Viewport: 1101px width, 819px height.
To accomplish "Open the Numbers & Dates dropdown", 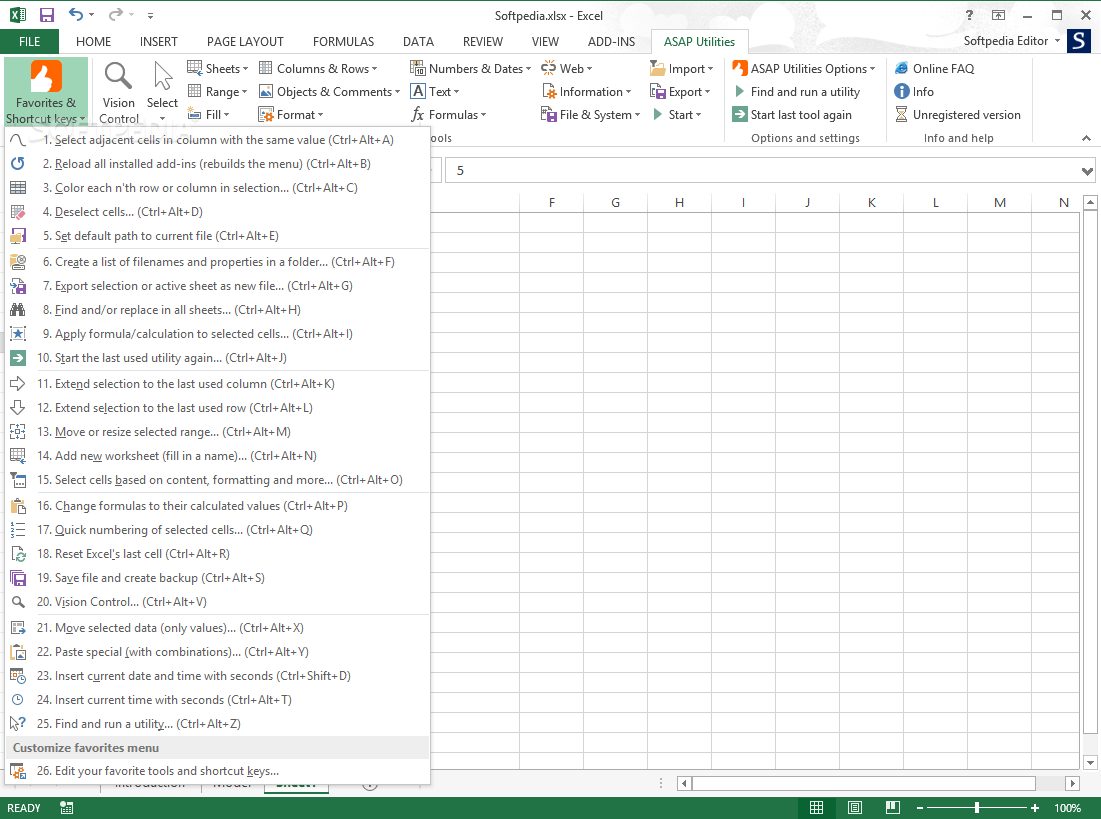I will 470,68.
